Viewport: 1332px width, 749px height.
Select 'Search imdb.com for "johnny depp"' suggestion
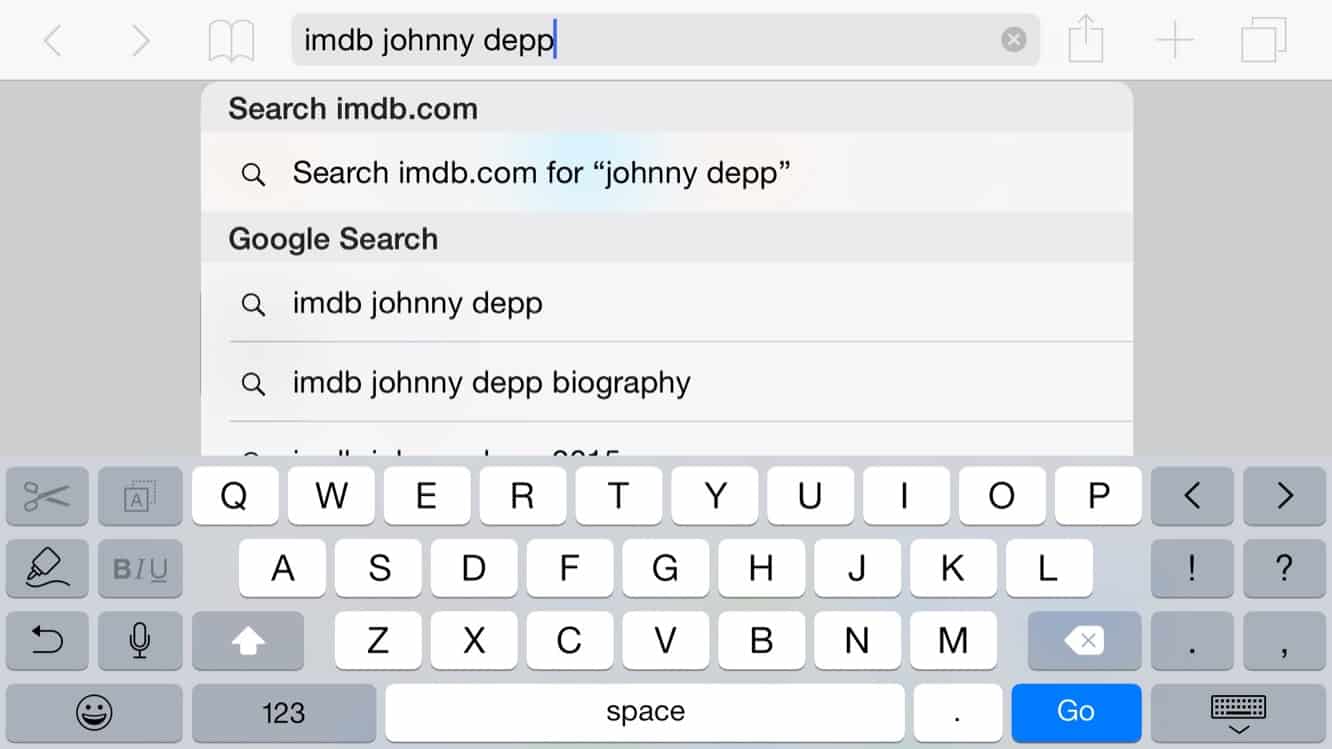click(541, 174)
